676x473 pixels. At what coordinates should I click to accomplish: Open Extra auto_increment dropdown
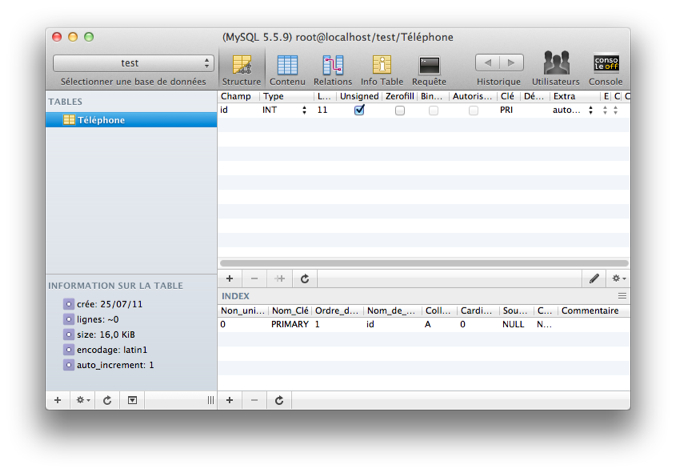[x=591, y=110]
